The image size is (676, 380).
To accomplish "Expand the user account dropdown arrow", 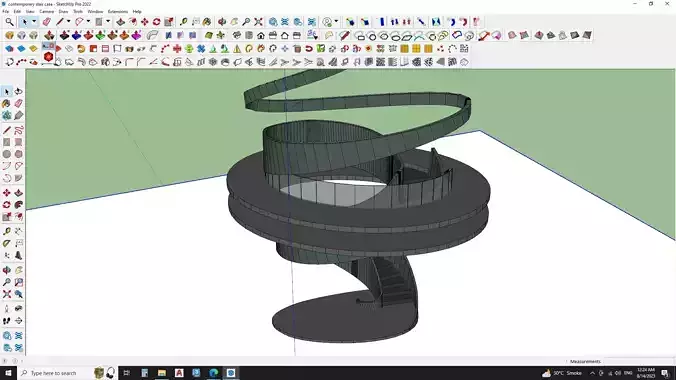I will (336, 22).
